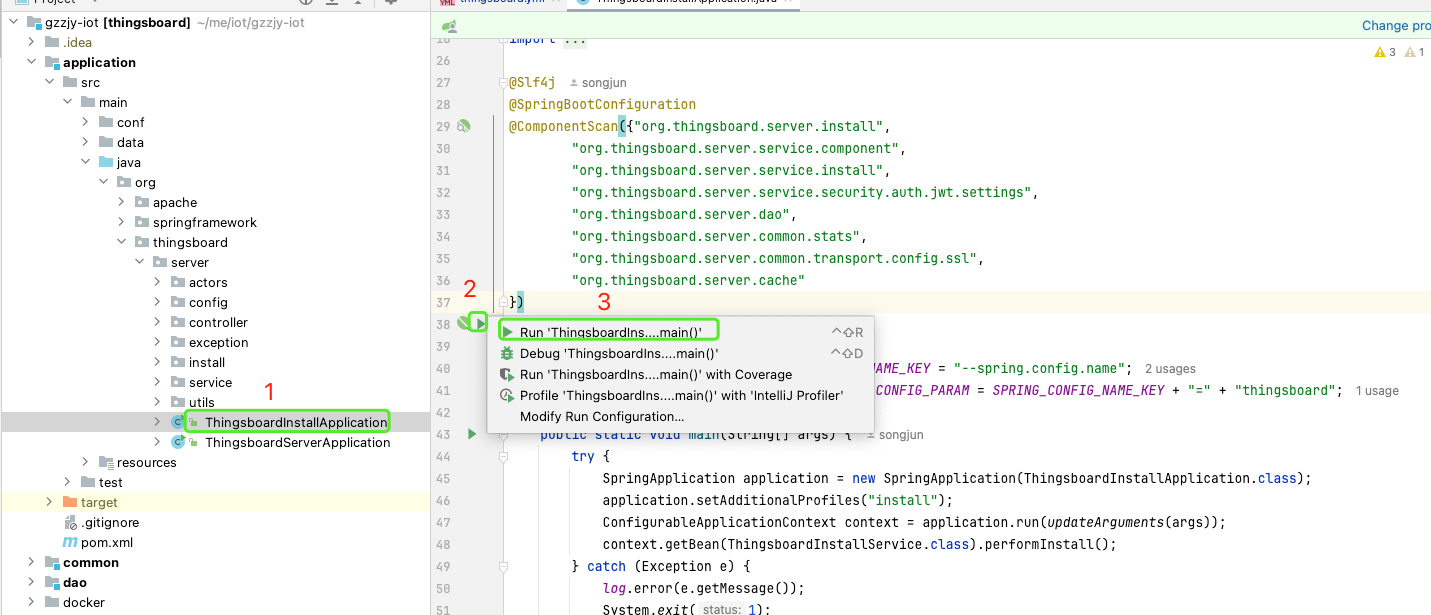Select the springframework package

(205, 222)
